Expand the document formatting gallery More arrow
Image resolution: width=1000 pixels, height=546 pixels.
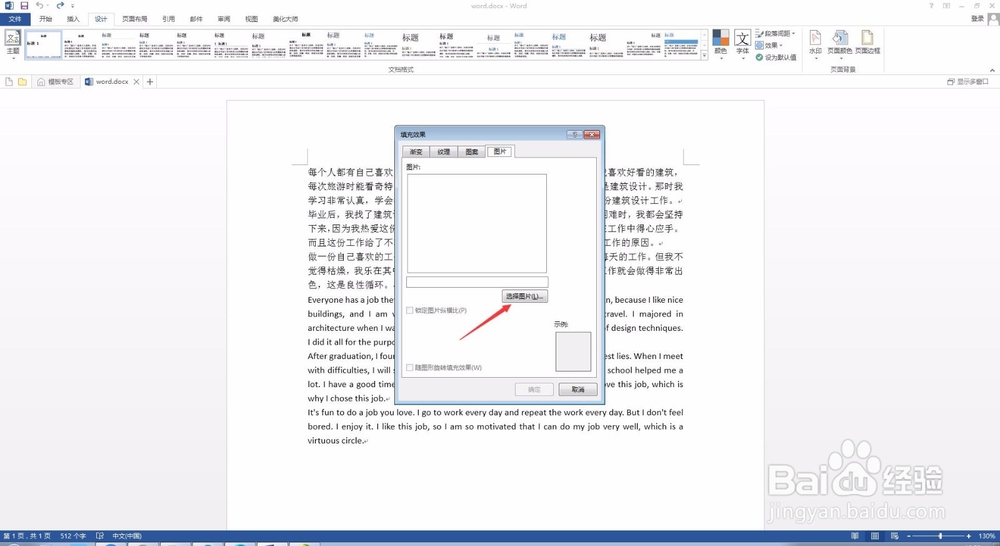click(x=705, y=56)
